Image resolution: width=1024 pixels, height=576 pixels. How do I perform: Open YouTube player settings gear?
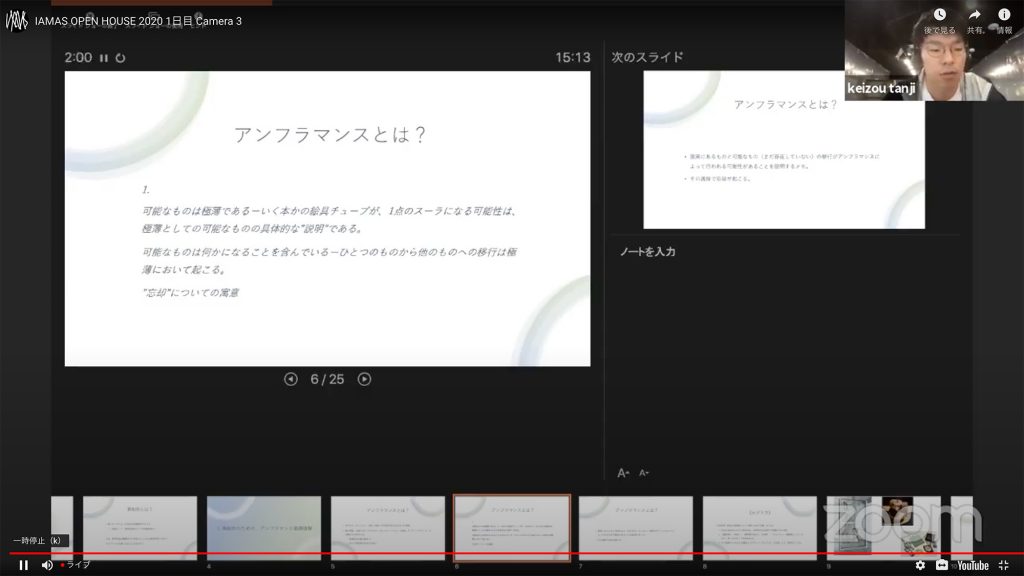pos(920,566)
